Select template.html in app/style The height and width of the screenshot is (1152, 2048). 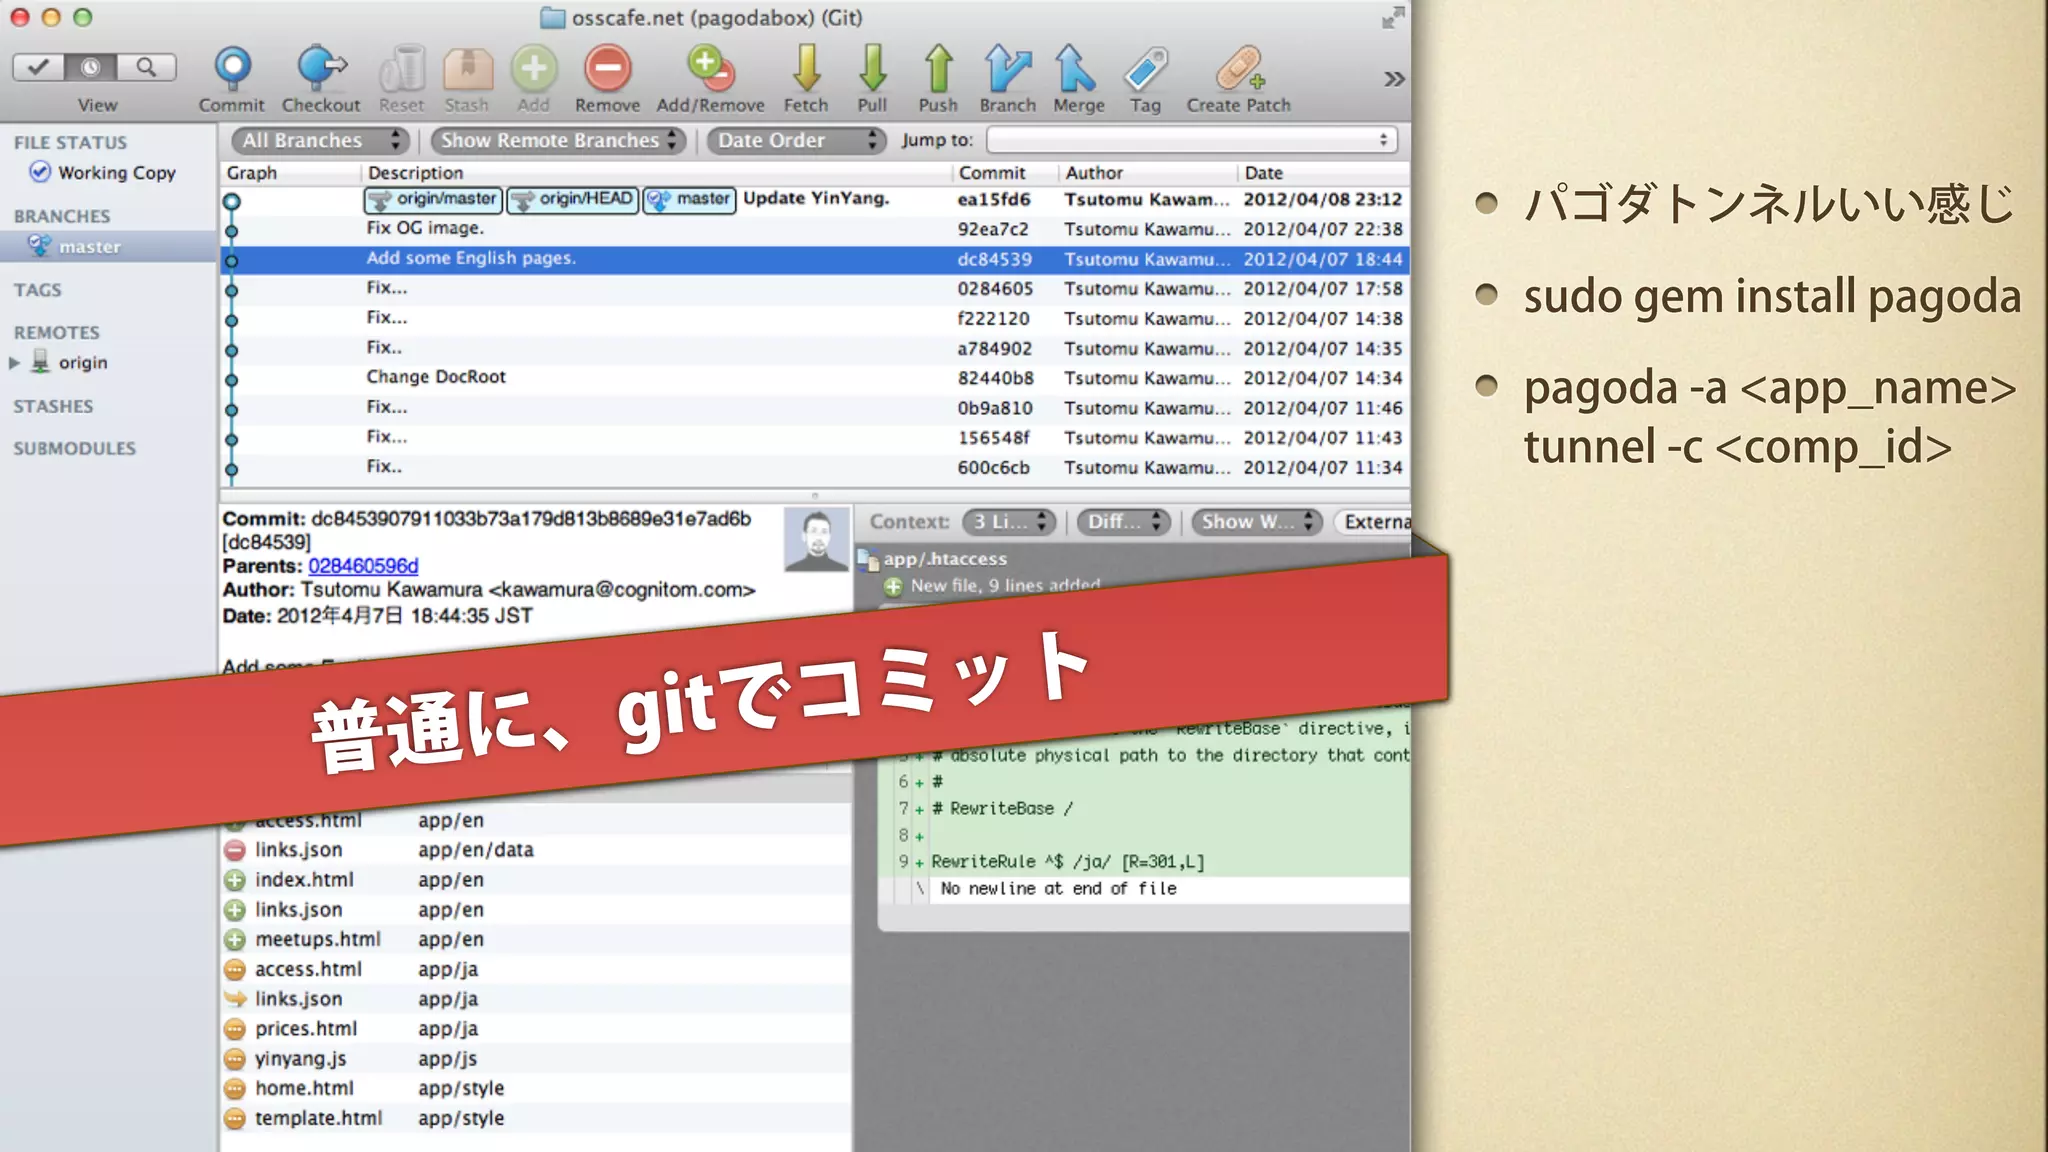[536, 1118]
